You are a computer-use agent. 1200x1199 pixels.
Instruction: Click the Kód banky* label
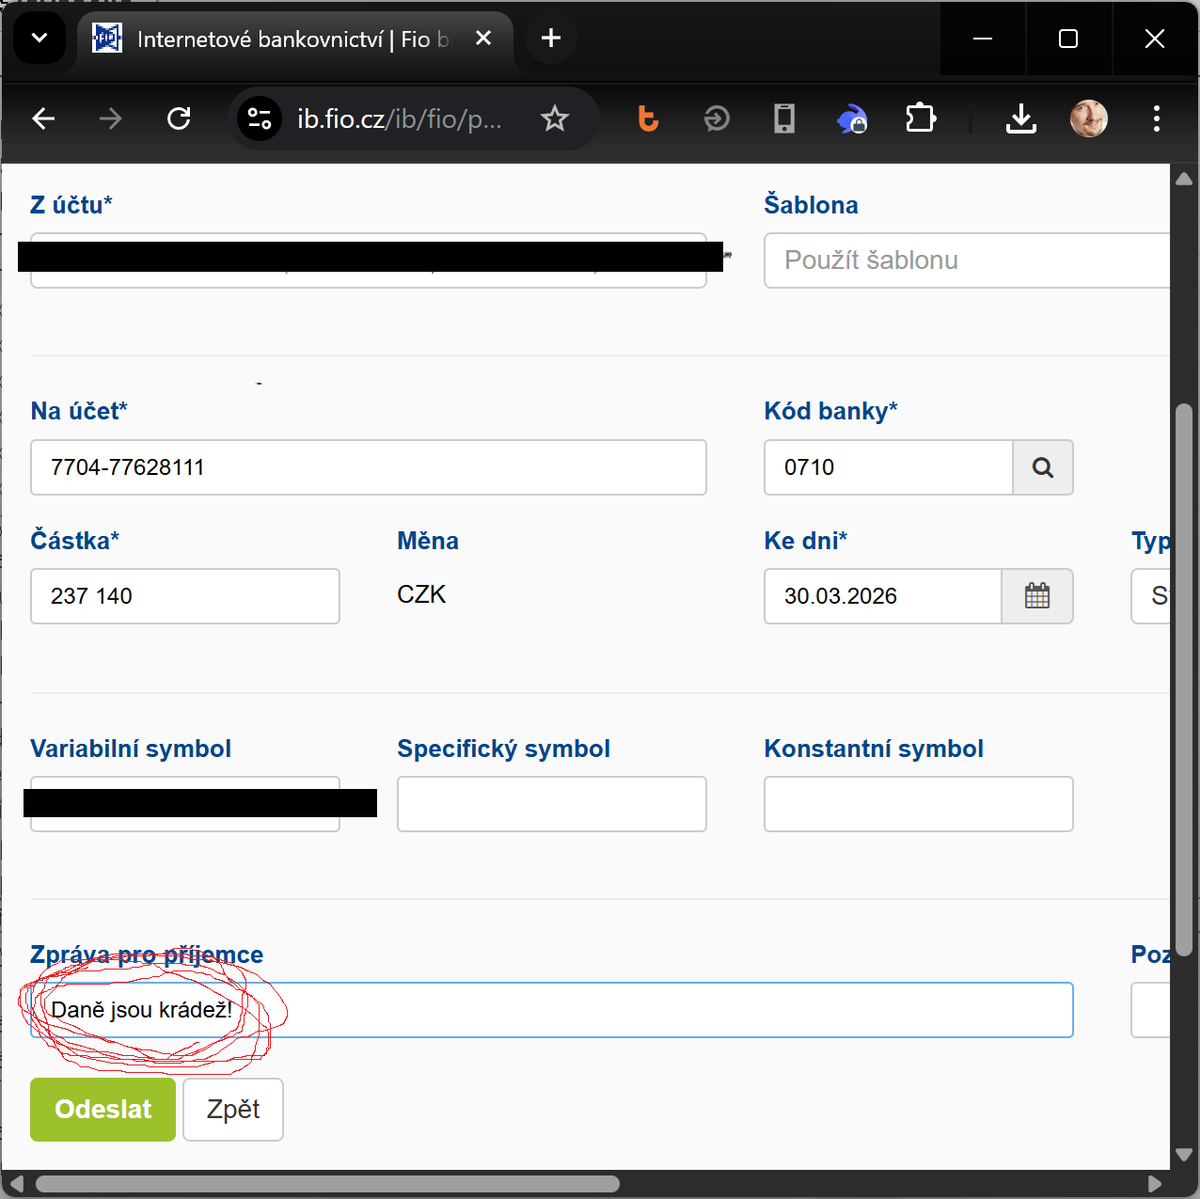(x=831, y=411)
